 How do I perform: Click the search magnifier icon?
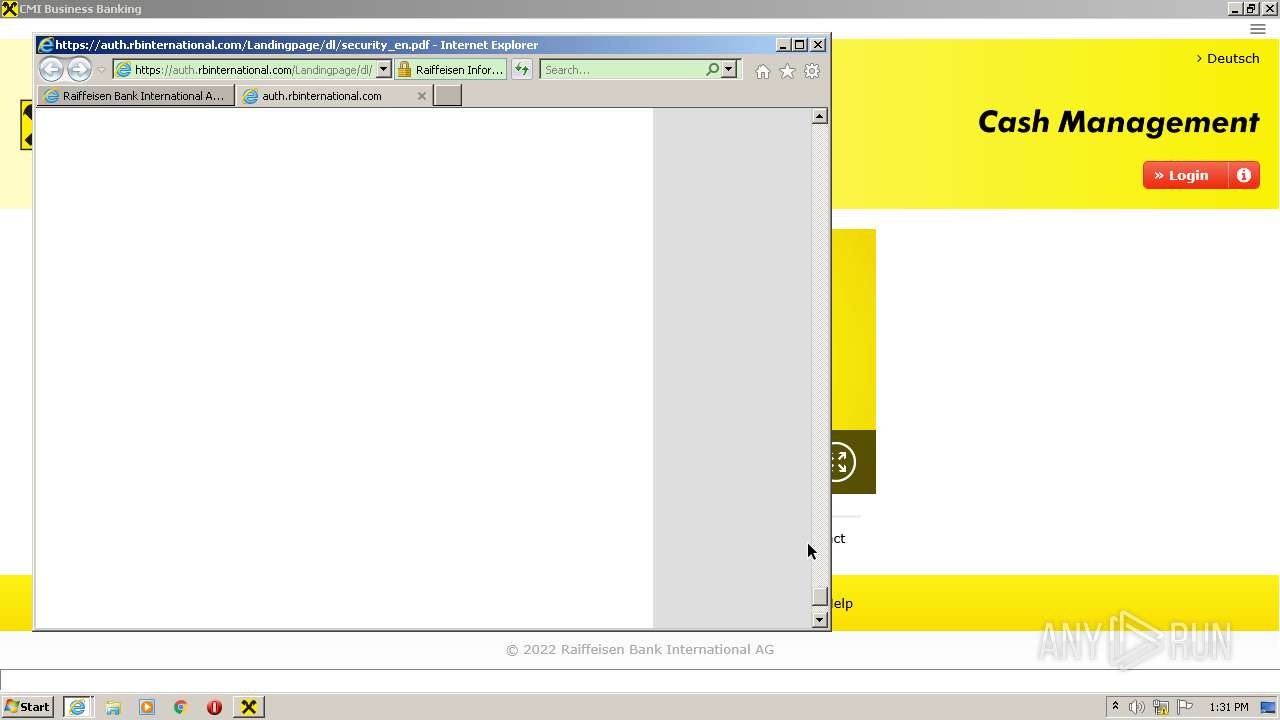pos(712,70)
